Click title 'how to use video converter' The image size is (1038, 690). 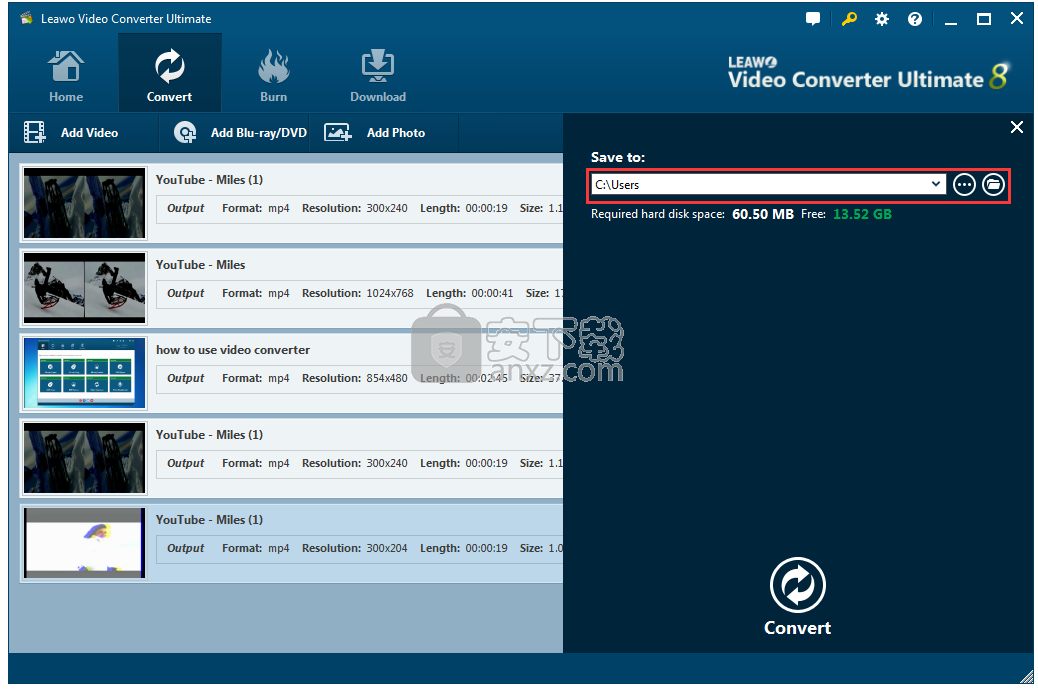click(233, 350)
